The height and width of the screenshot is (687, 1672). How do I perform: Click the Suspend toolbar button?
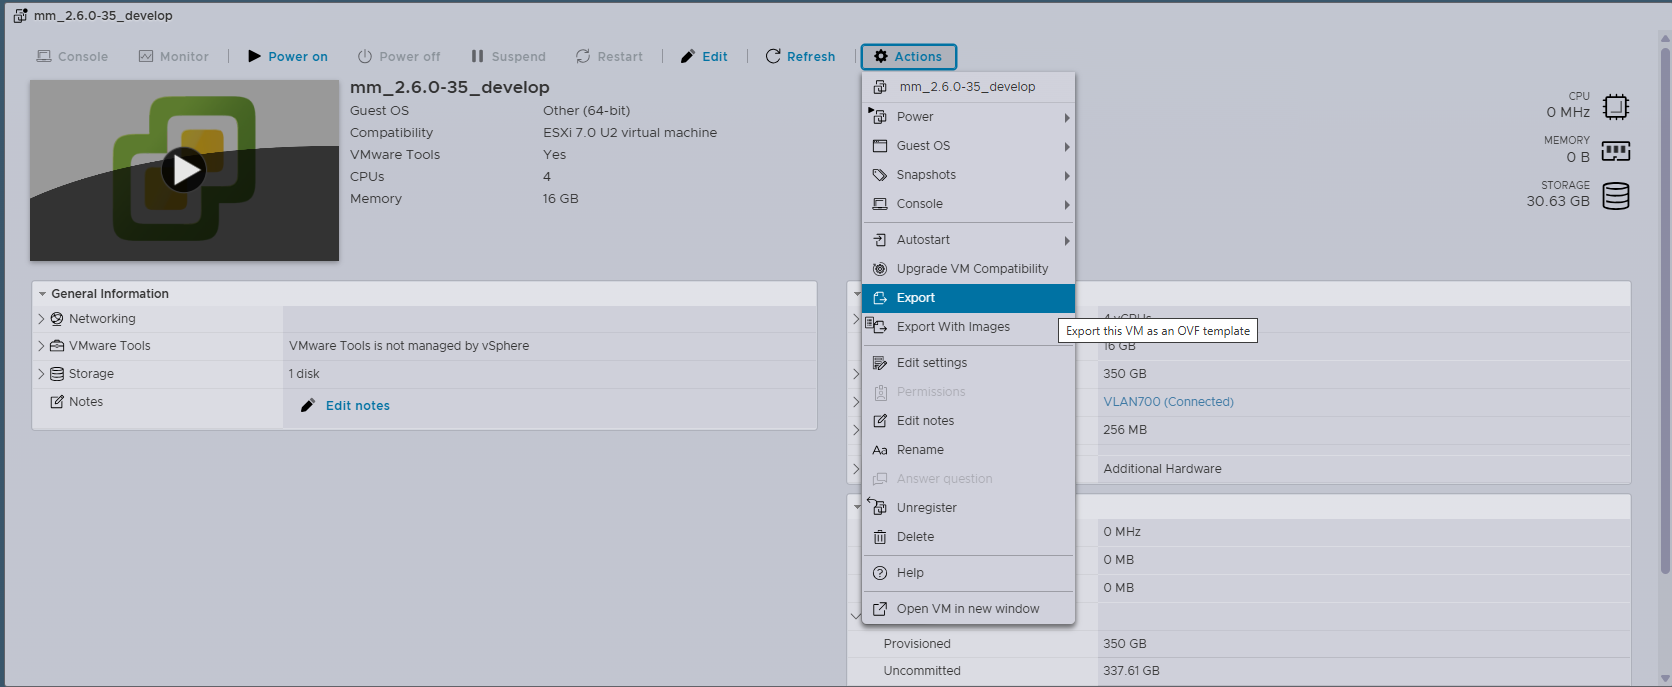pyautogui.click(x=508, y=57)
